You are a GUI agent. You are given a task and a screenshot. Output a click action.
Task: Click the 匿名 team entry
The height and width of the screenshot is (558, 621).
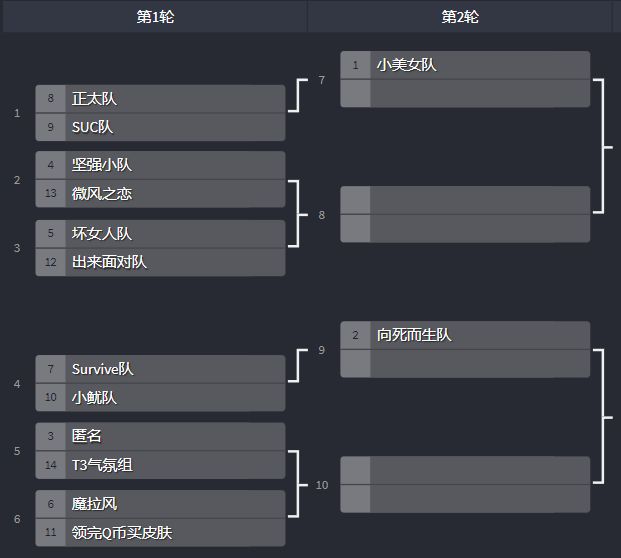click(x=160, y=436)
